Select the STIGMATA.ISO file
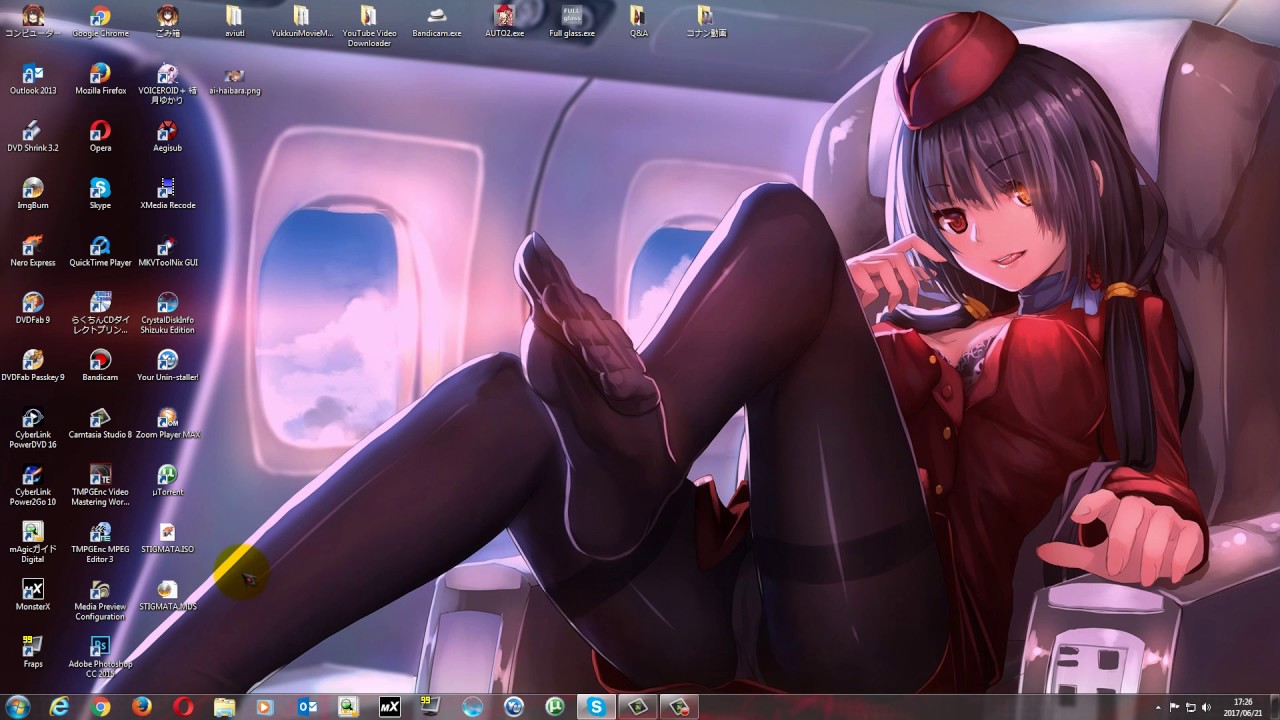Screen dimensions: 1280x720 point(168,538)
